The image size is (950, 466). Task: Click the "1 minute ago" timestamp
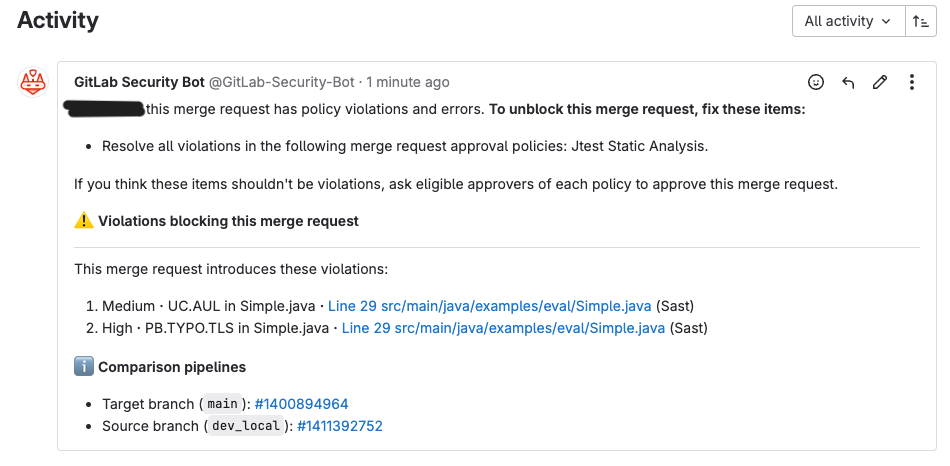click(408, 82)
